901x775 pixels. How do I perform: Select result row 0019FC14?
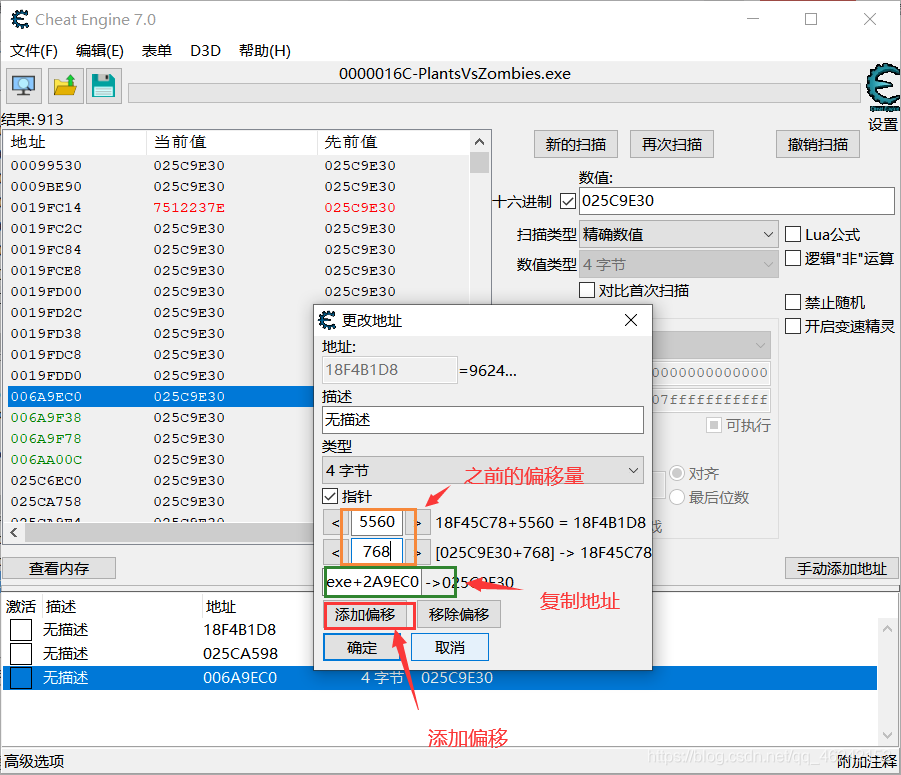coord(239,207)
